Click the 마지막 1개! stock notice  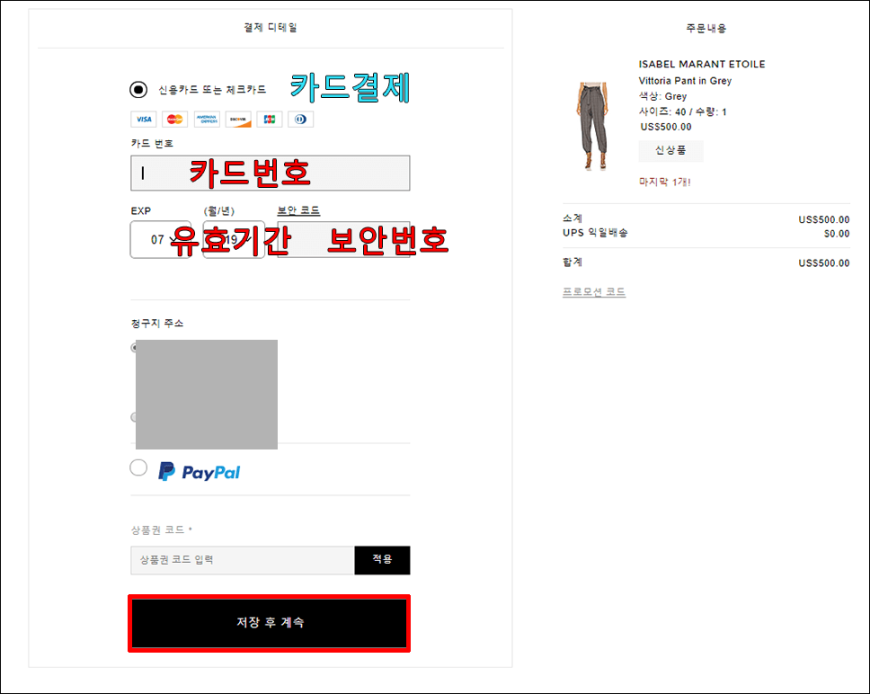pyautogui.click(x=665, y=182)
